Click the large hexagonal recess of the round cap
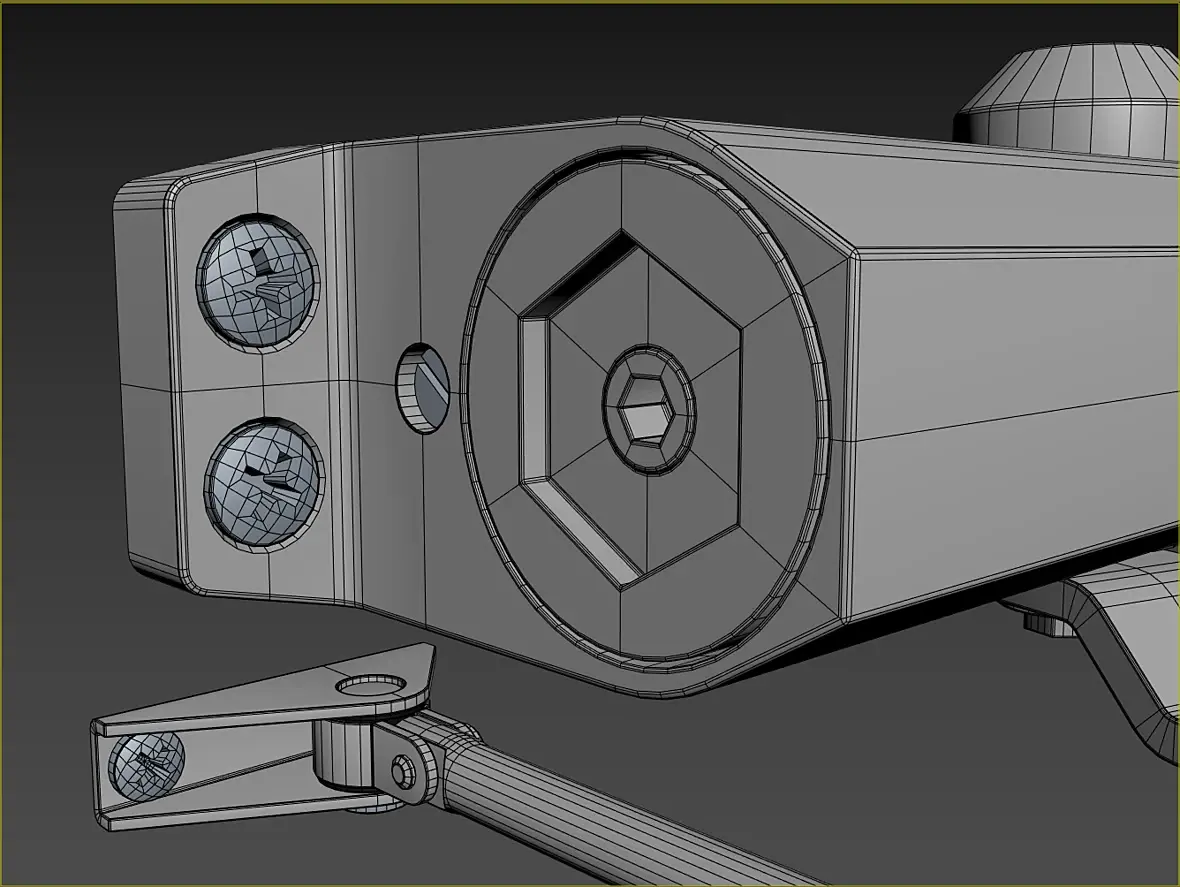This screenshot has width=1180, height=887. (x=631, y=411)
